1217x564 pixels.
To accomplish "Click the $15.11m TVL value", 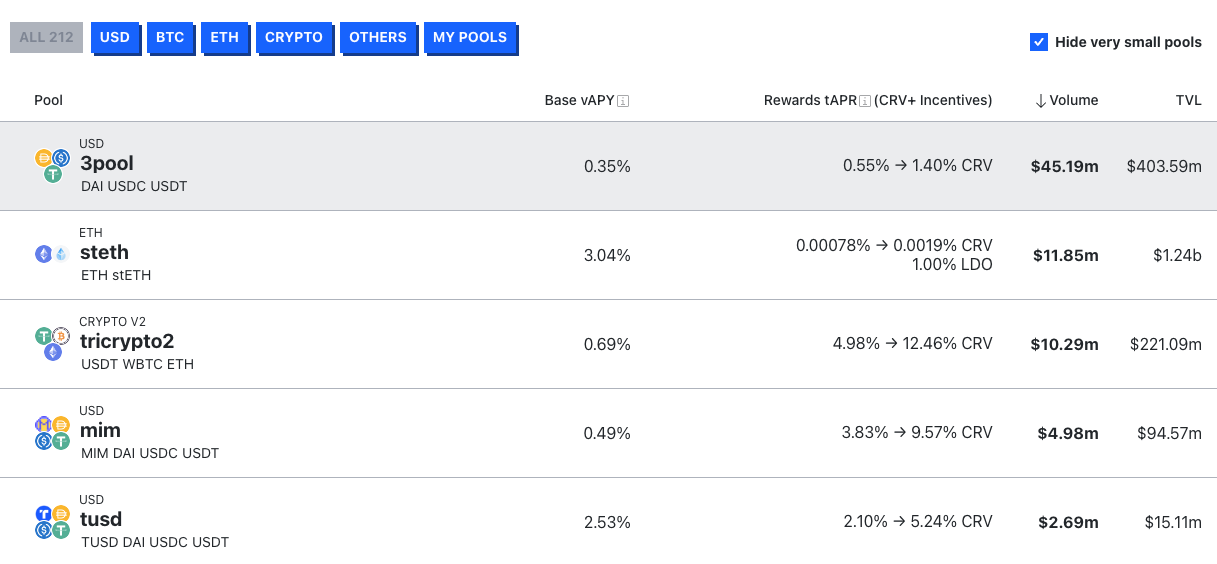I will pyautogui.click(x=1173, y=522).
